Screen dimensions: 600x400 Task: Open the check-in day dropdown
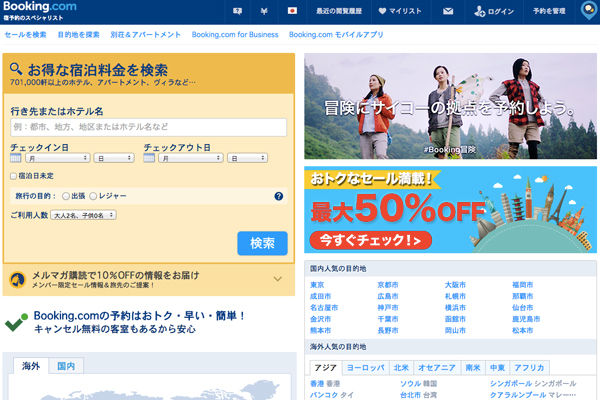(x=114, y=158)
